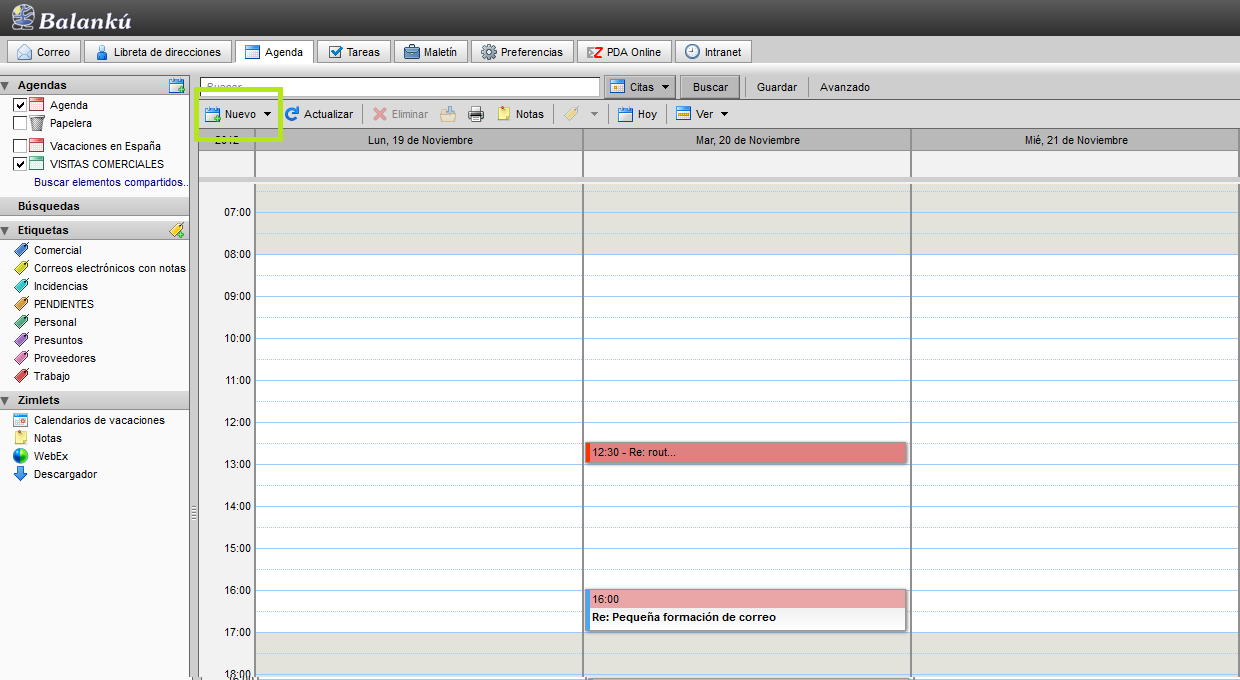1240x680 pixels.
Task: Select the PENDIENTES tag
Action: pos(63,304)
